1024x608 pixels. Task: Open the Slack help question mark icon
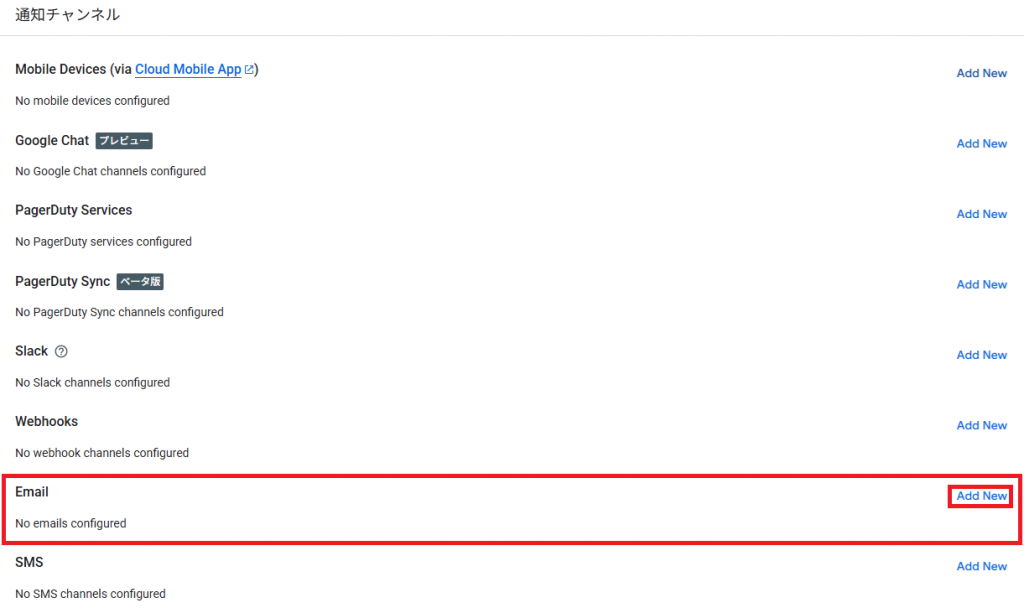pos(61,352)
